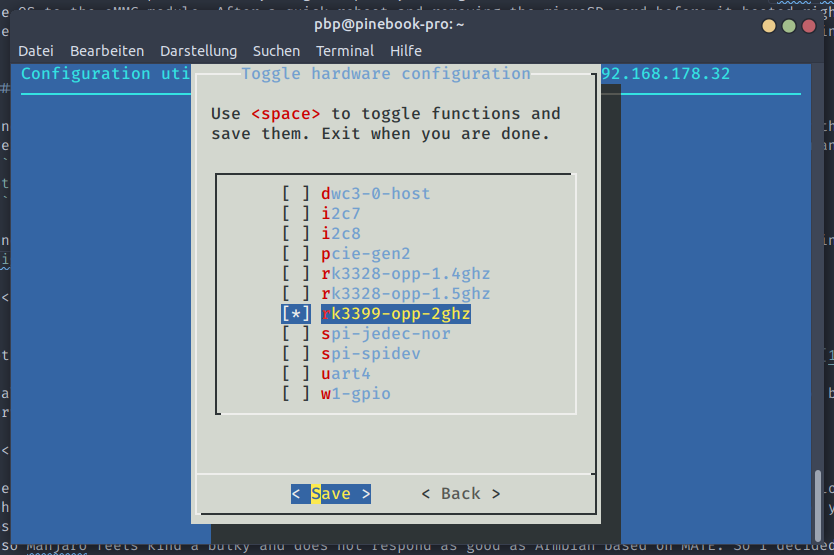Toggle the spi-spidev checkbox

296,354
